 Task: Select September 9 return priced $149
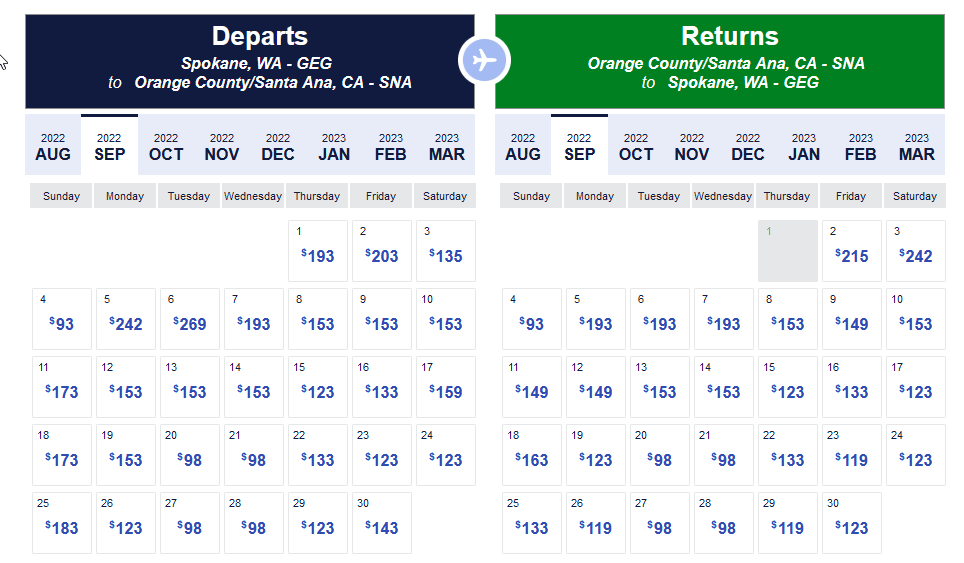851,319
